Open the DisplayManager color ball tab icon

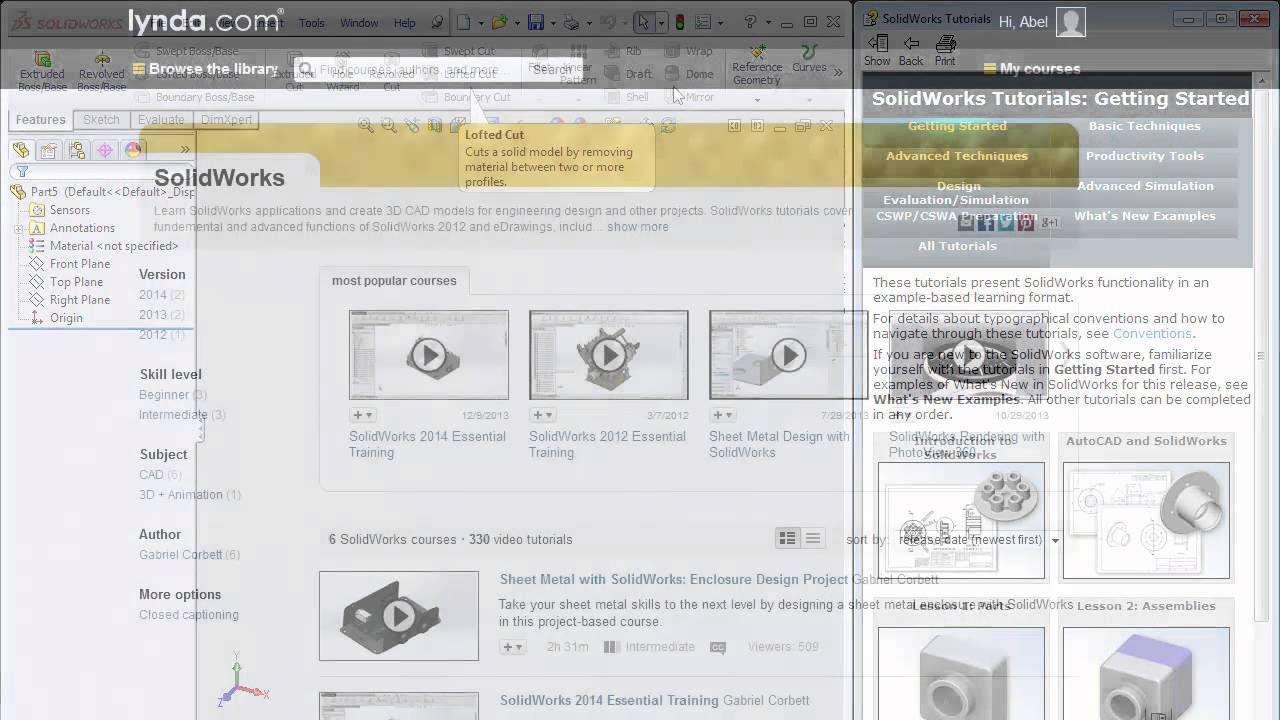click(x=133, y=150)
